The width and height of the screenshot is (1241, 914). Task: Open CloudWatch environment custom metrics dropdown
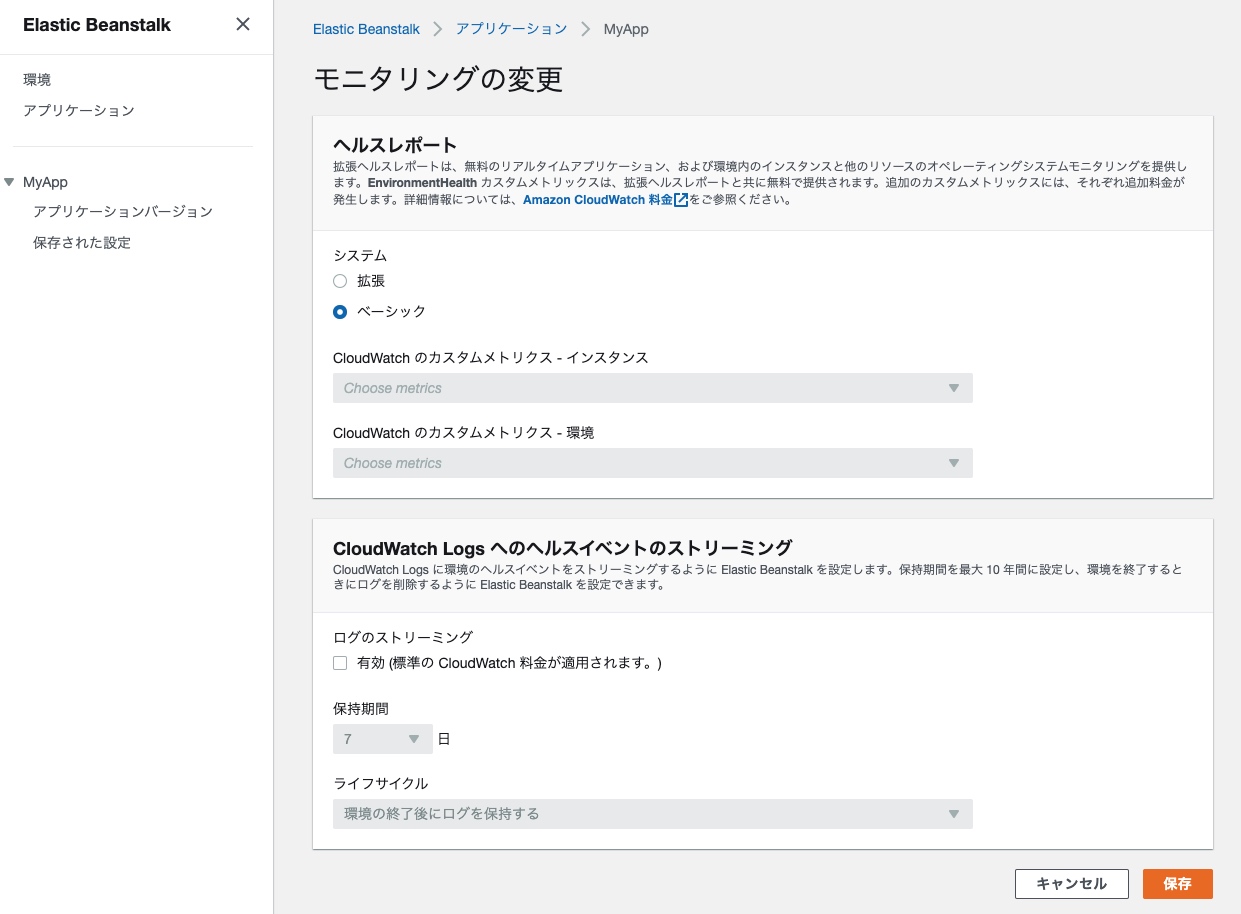pos(652,463)
